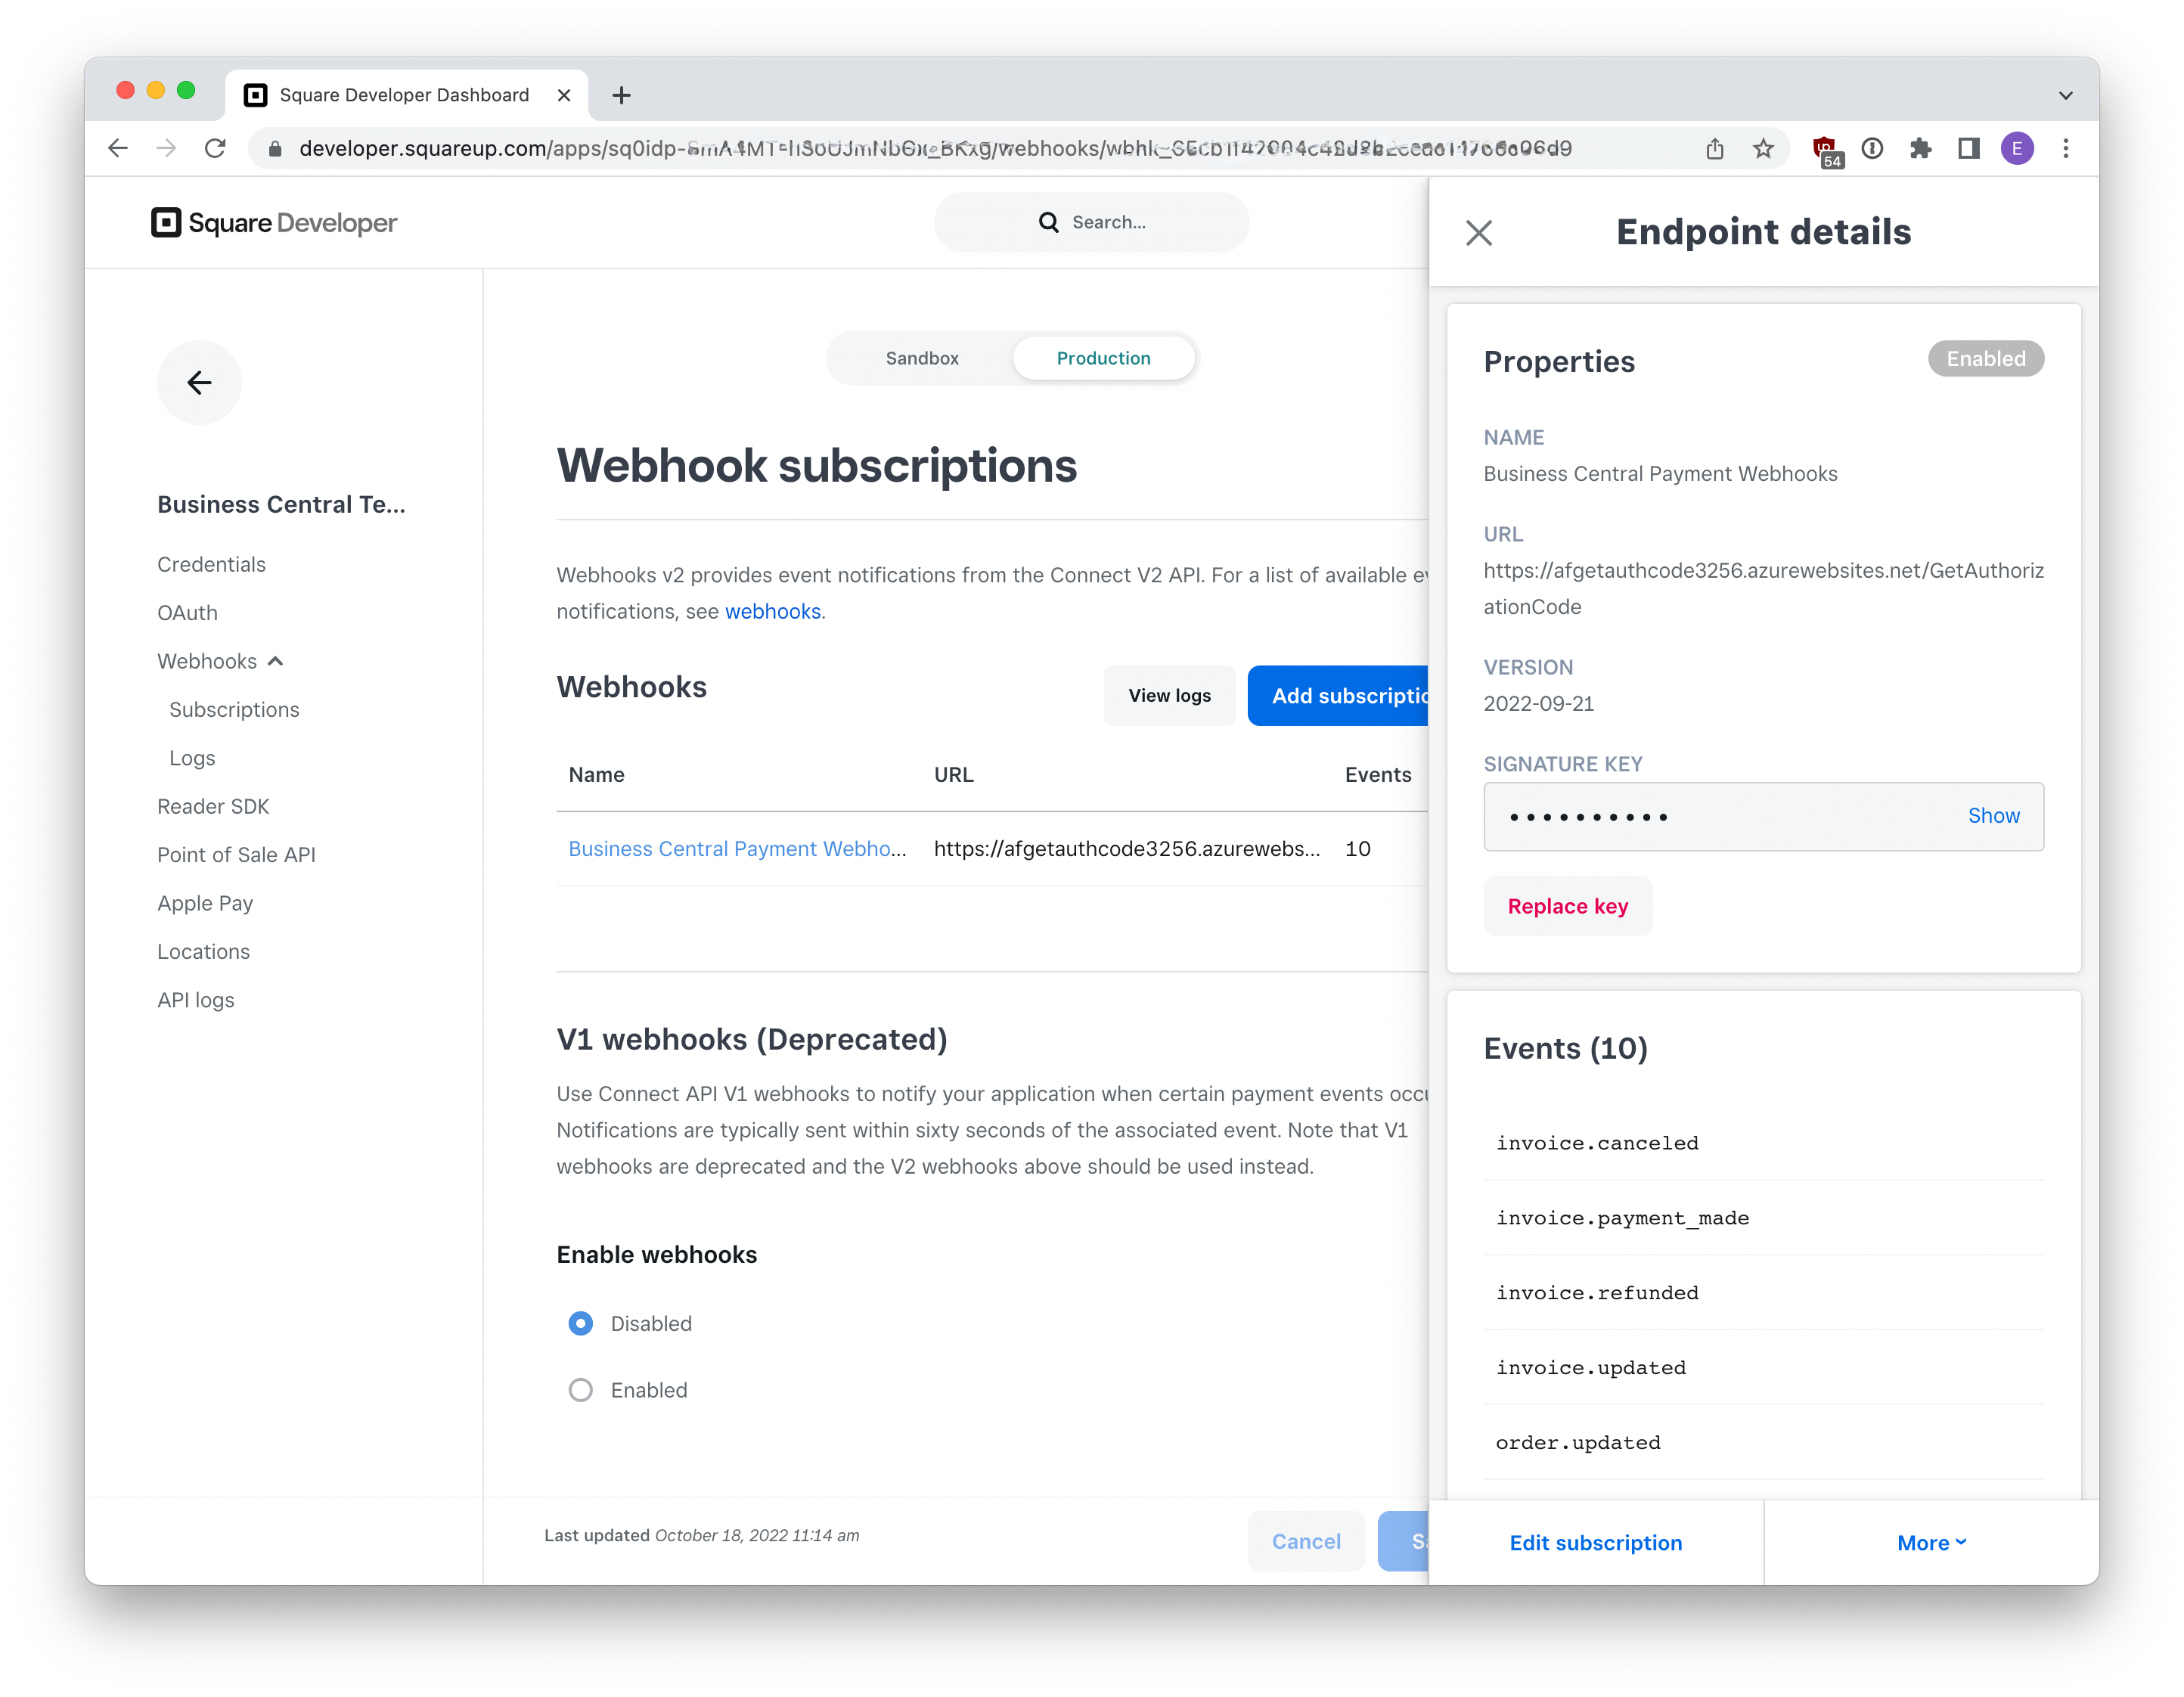Reload the page

[x=215, y=149]
